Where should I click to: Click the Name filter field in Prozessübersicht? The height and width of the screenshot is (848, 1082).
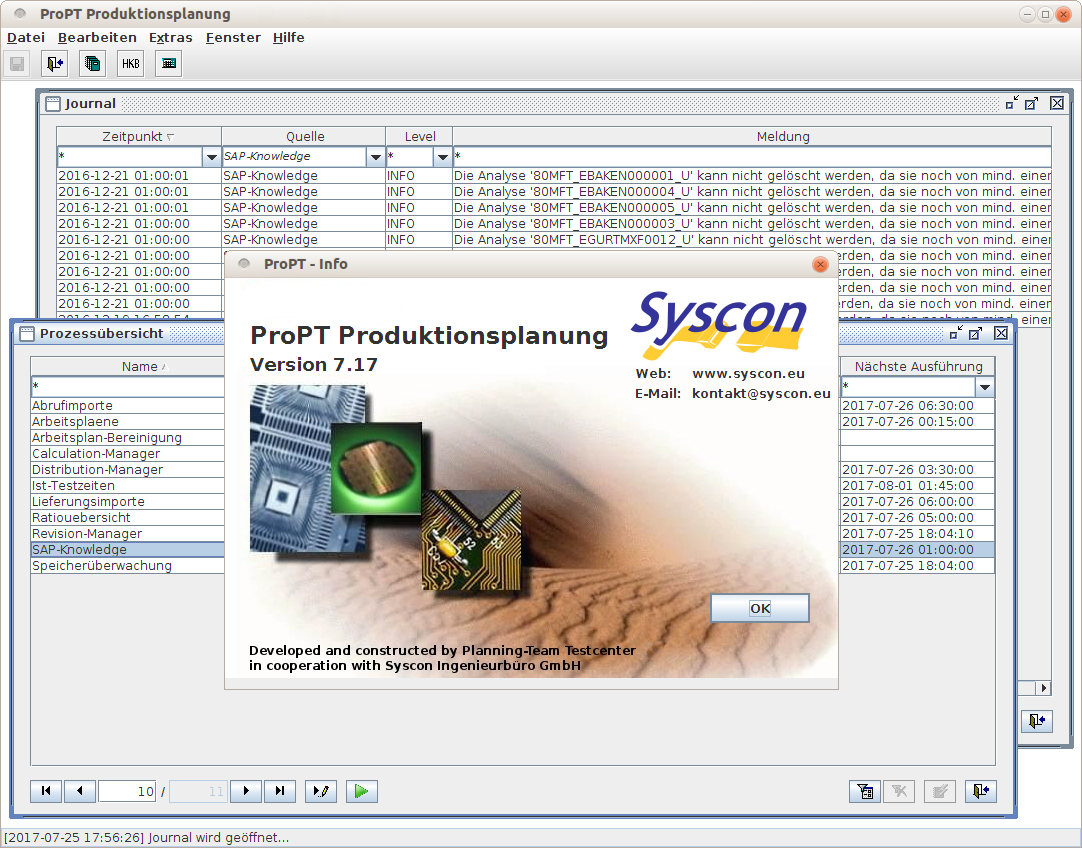pyautogui.click(x=128, y=386)
